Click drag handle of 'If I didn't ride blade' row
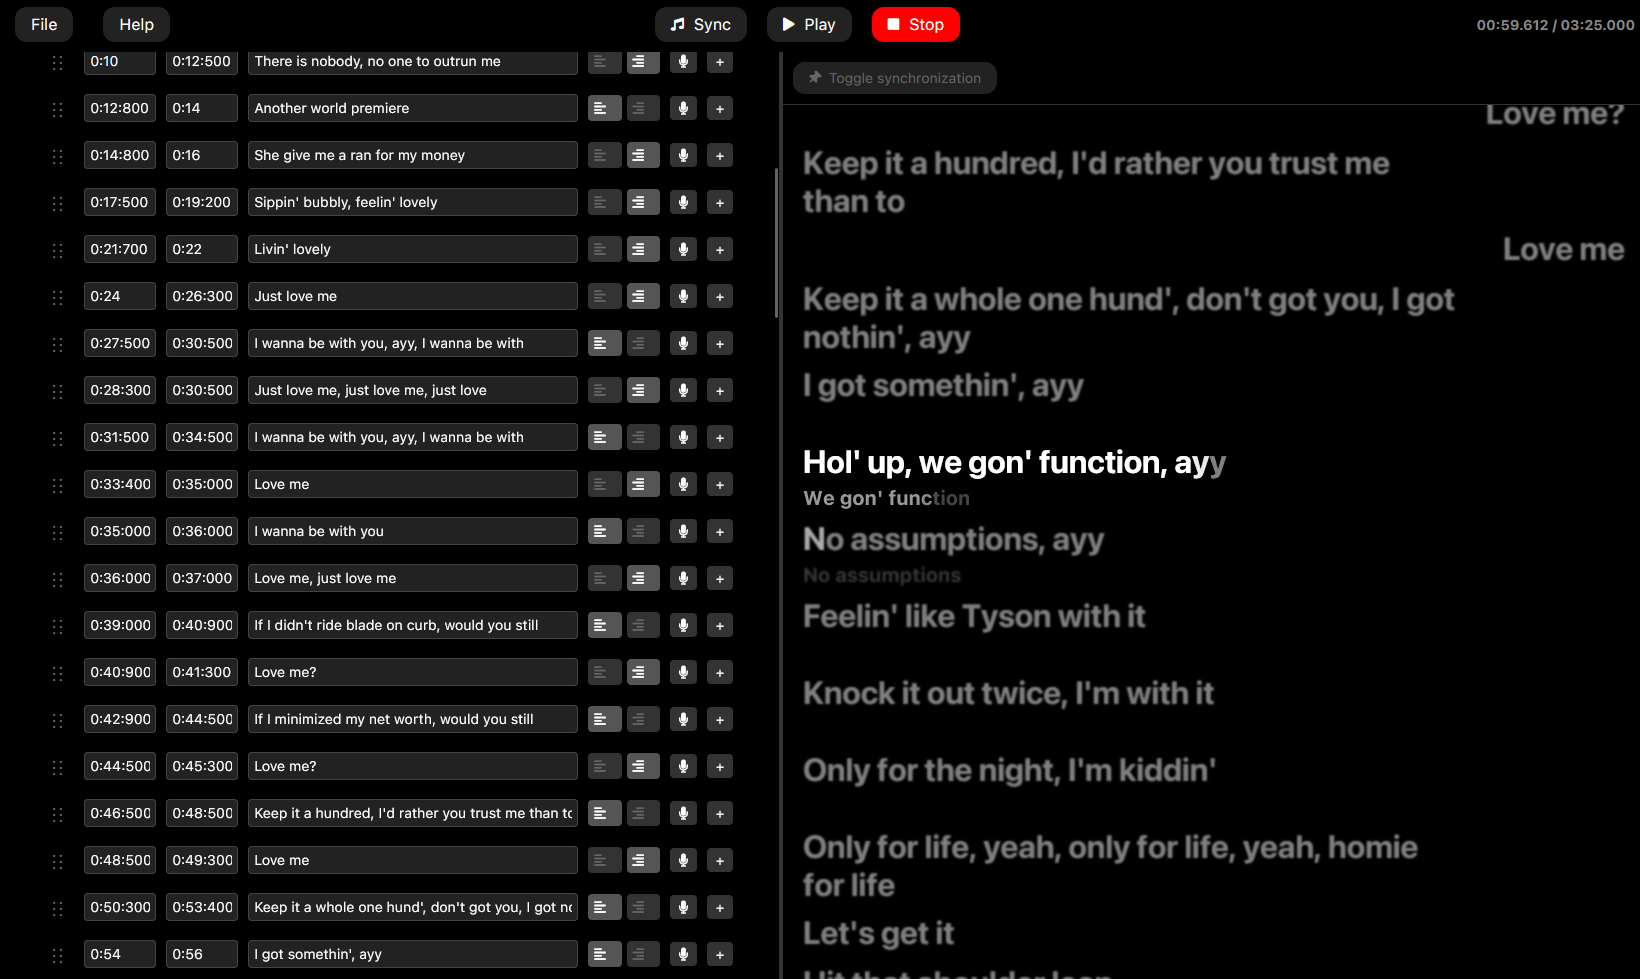Screen dimensions: 1640x979 pyautogui.click(x=57, y=626)
